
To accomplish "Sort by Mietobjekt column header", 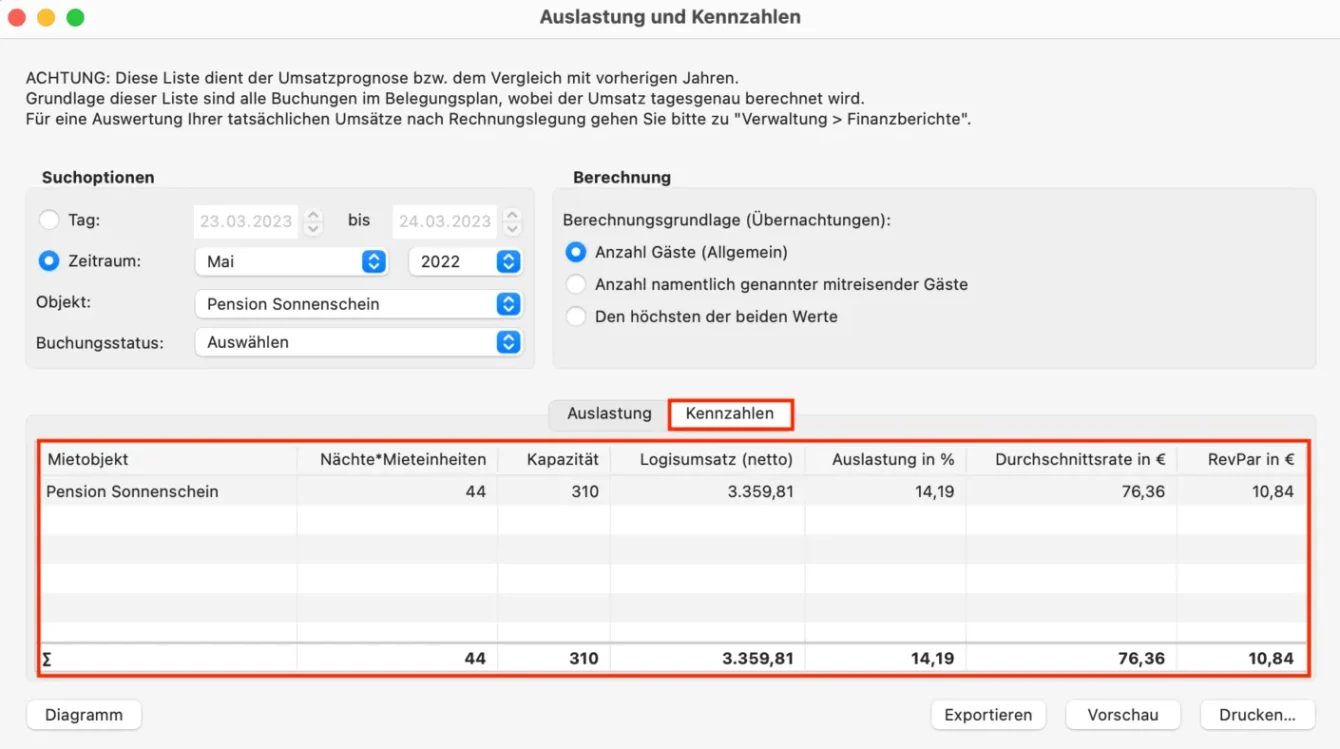I will click(168, 460).
